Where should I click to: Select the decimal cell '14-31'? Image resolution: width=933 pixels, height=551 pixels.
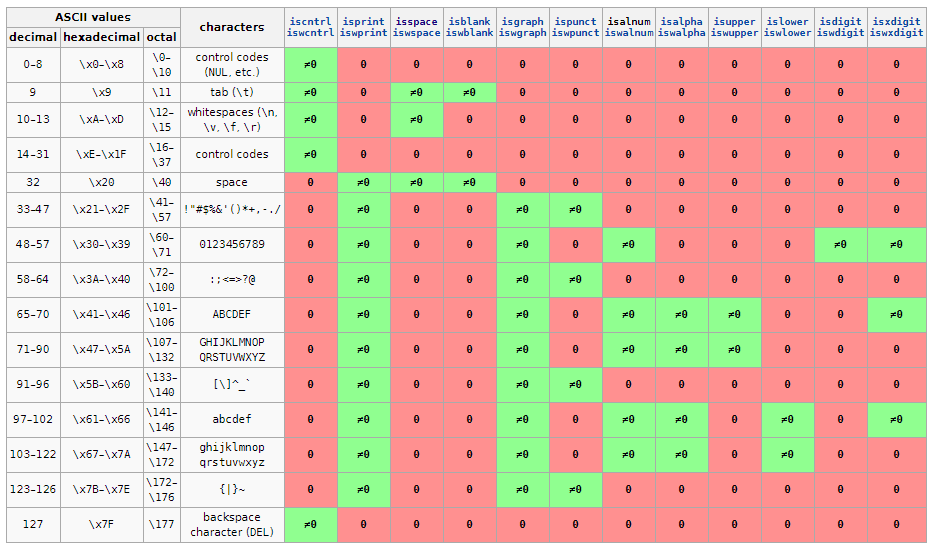click(33, 155)
